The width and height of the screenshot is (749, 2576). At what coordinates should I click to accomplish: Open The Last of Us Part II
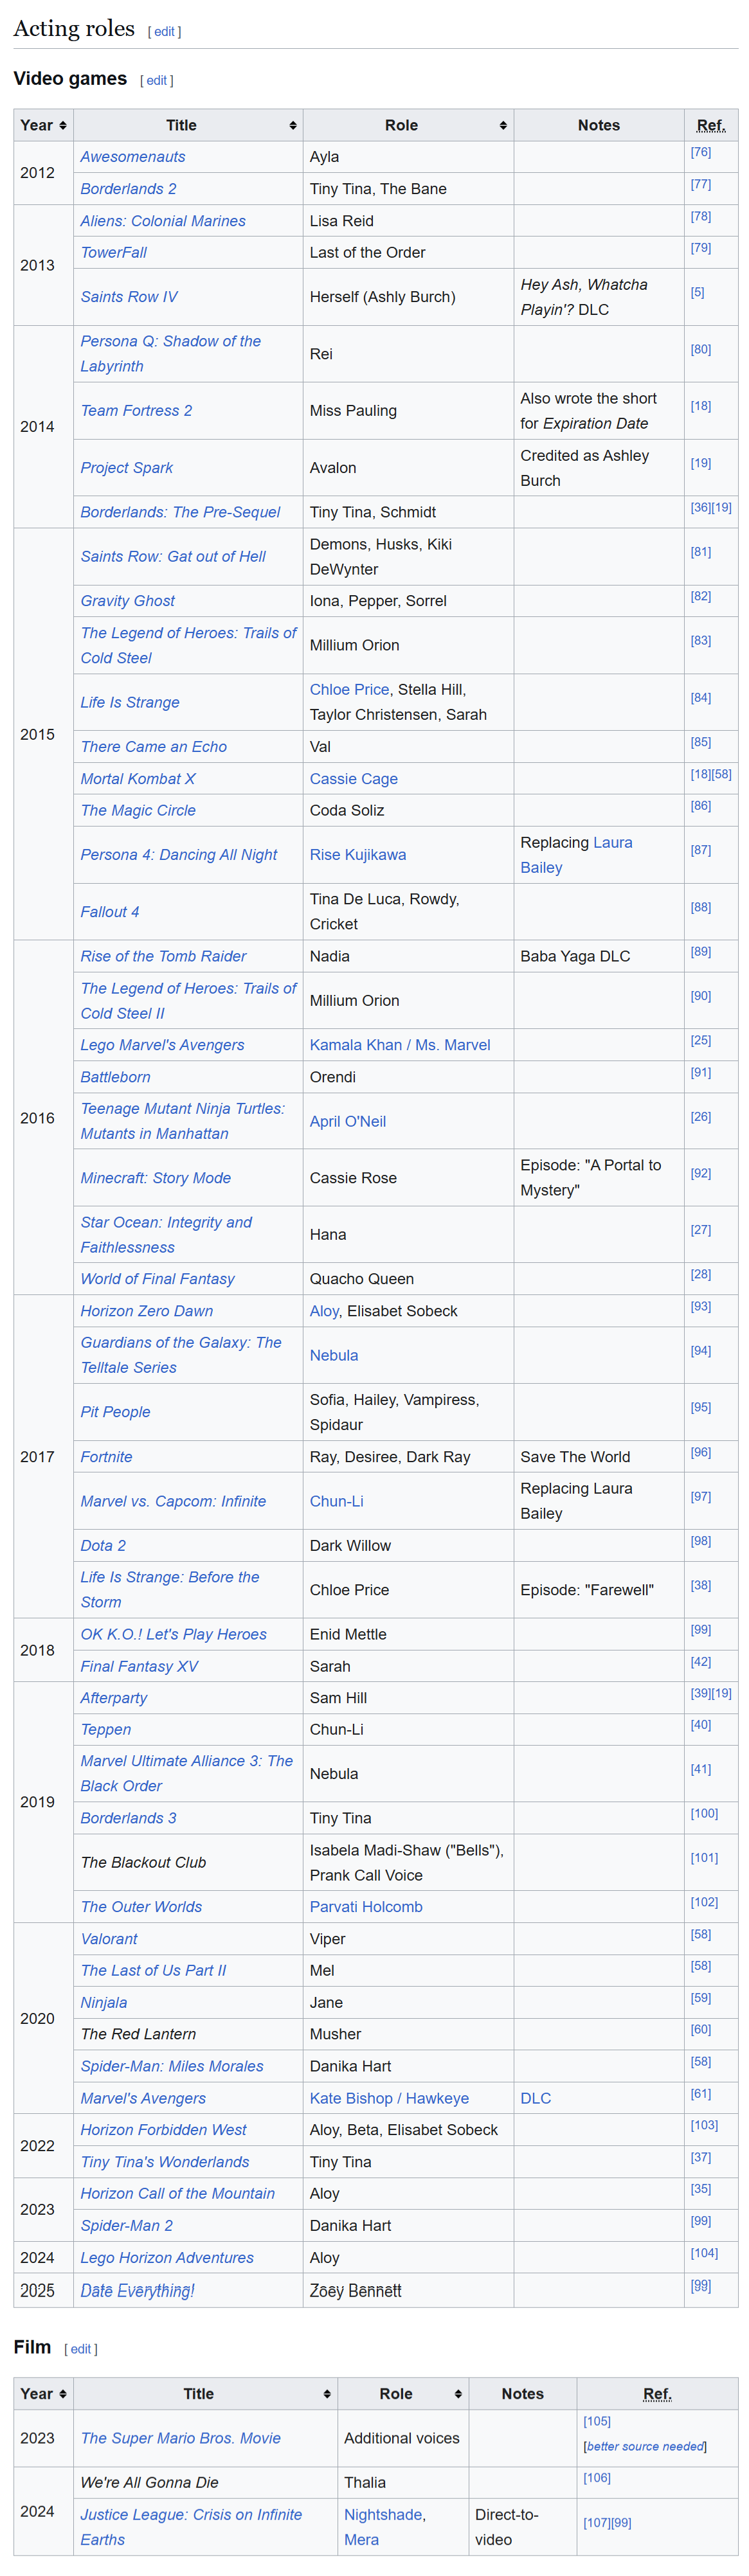pos(153,1970)
